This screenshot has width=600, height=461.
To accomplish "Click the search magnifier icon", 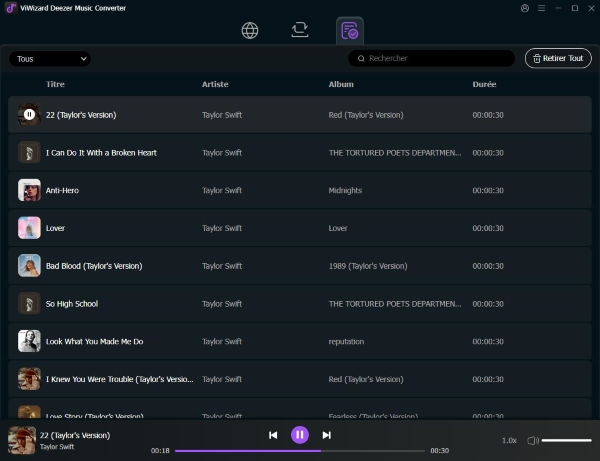I will (x=361, y=59).
